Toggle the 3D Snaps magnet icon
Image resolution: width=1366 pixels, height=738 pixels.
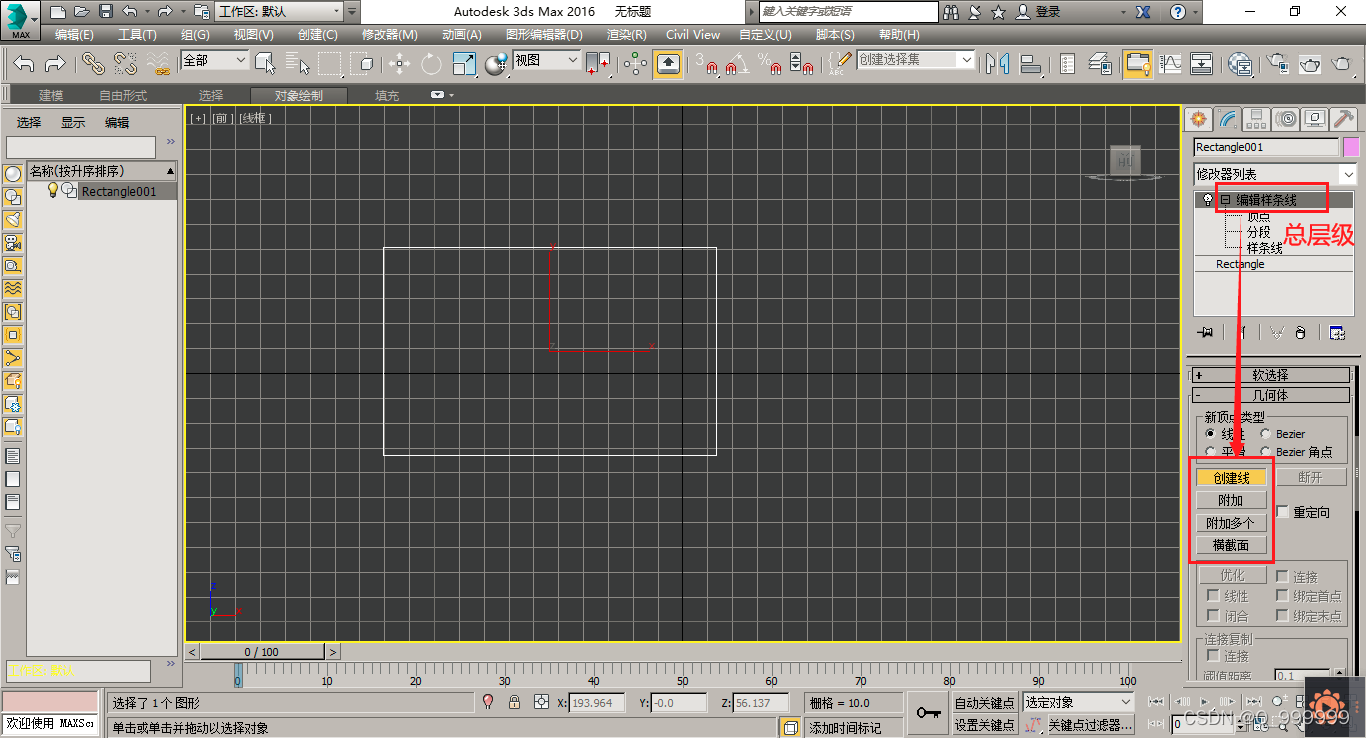click(x=708, y=64)
